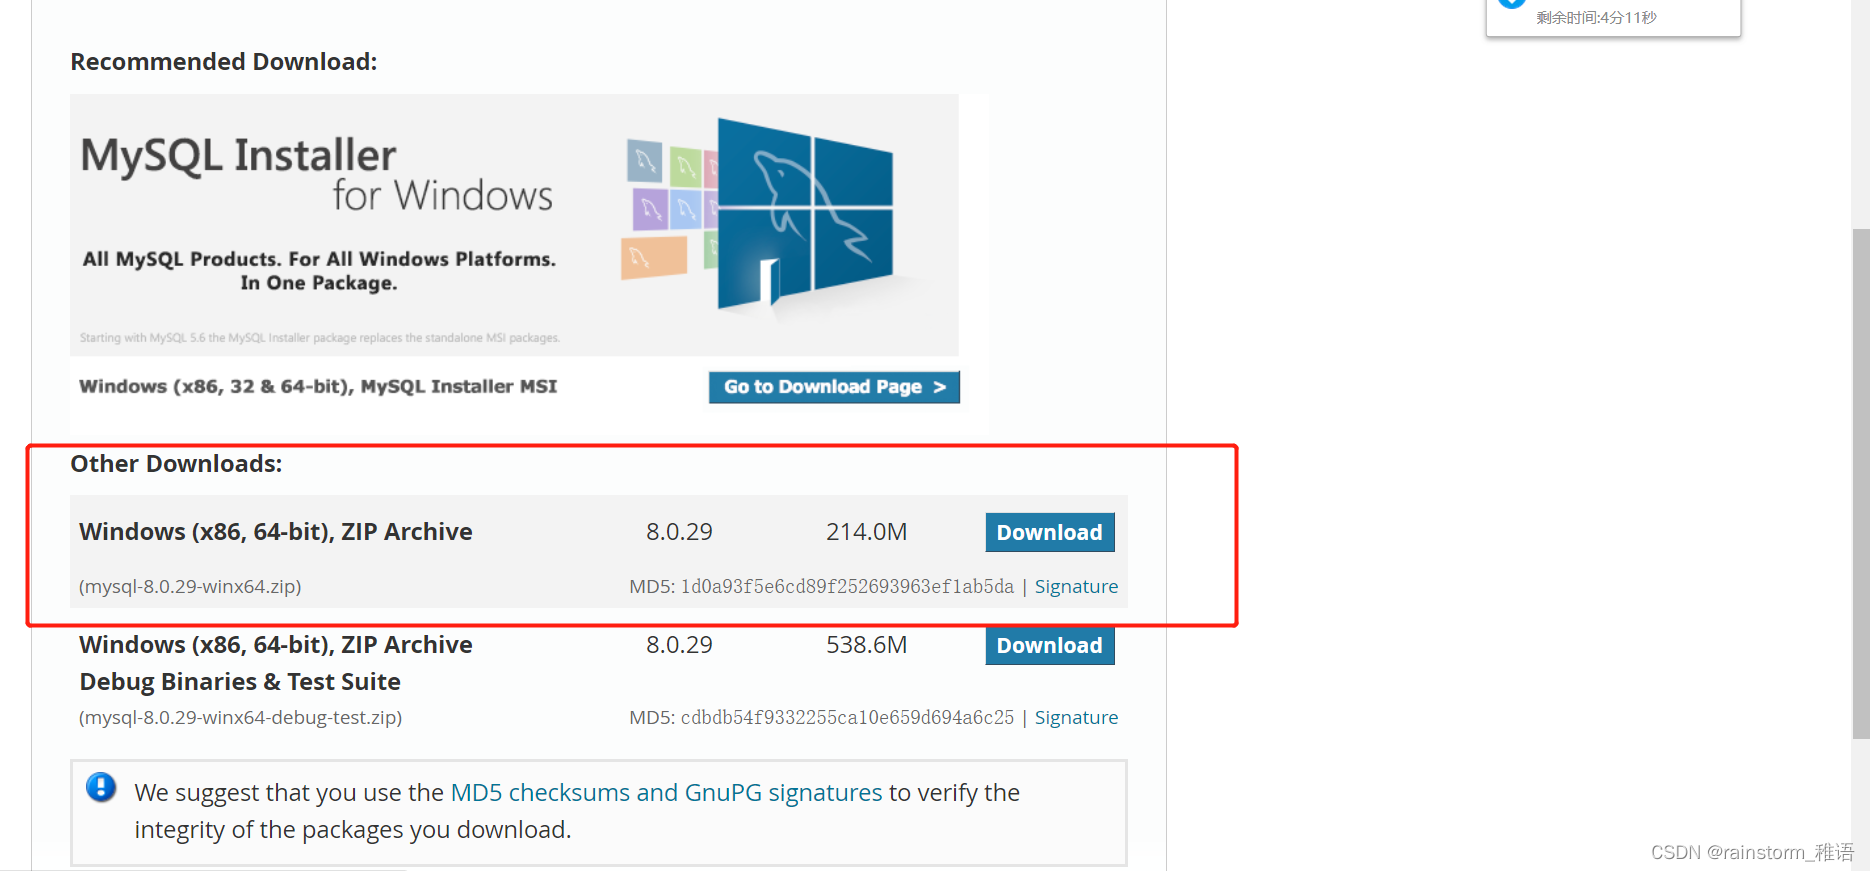
Task: Click the page vertical scrollbar thumb
Action: [1860, 484]
